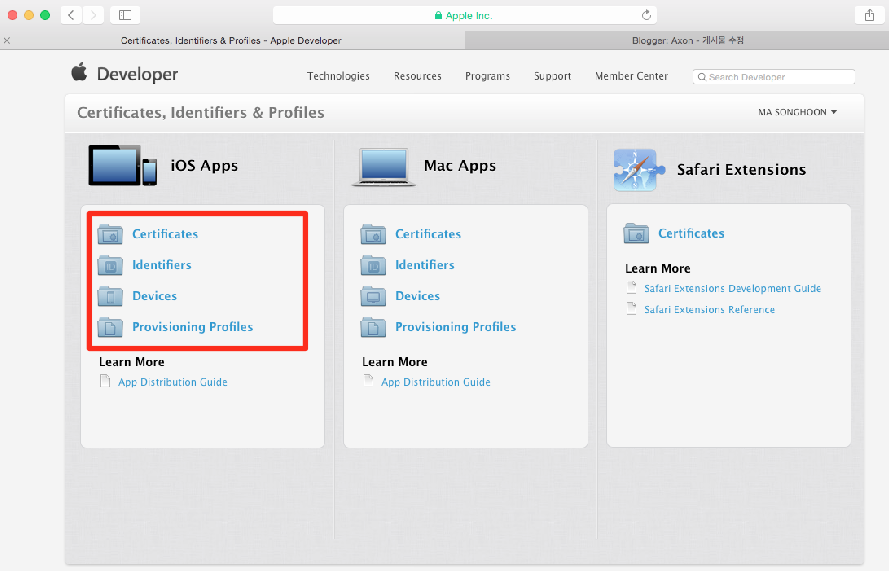Screen dimensions: 889x571
Task: Open Identifiers under iOS Apps
Action: pos(162,265)
